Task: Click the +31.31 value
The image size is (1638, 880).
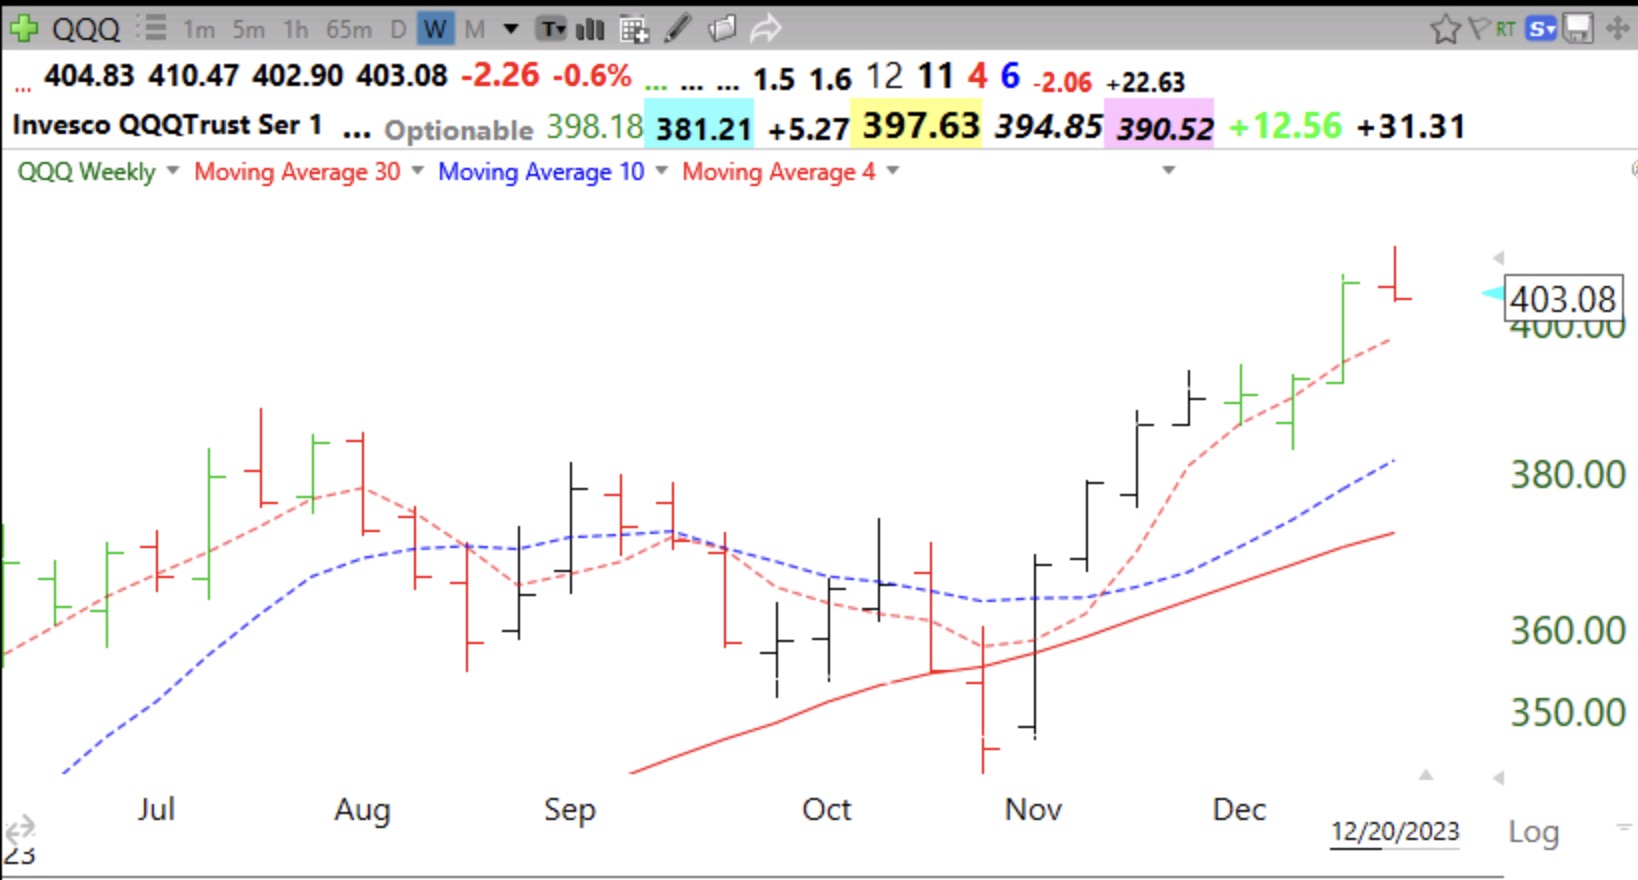Action: point(1411,127)
